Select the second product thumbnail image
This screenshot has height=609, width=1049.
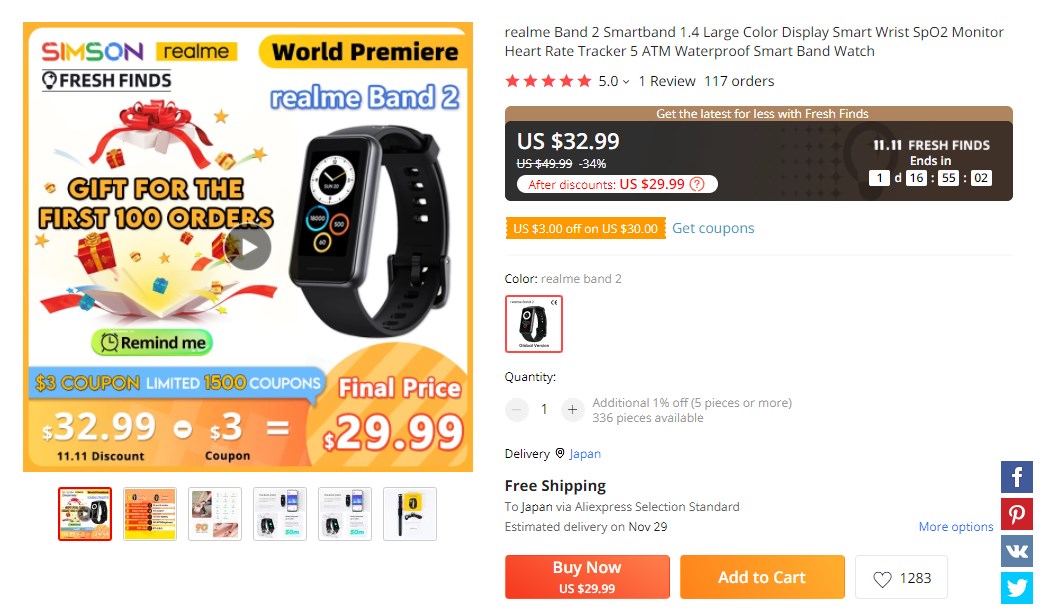tap(150, 514)
